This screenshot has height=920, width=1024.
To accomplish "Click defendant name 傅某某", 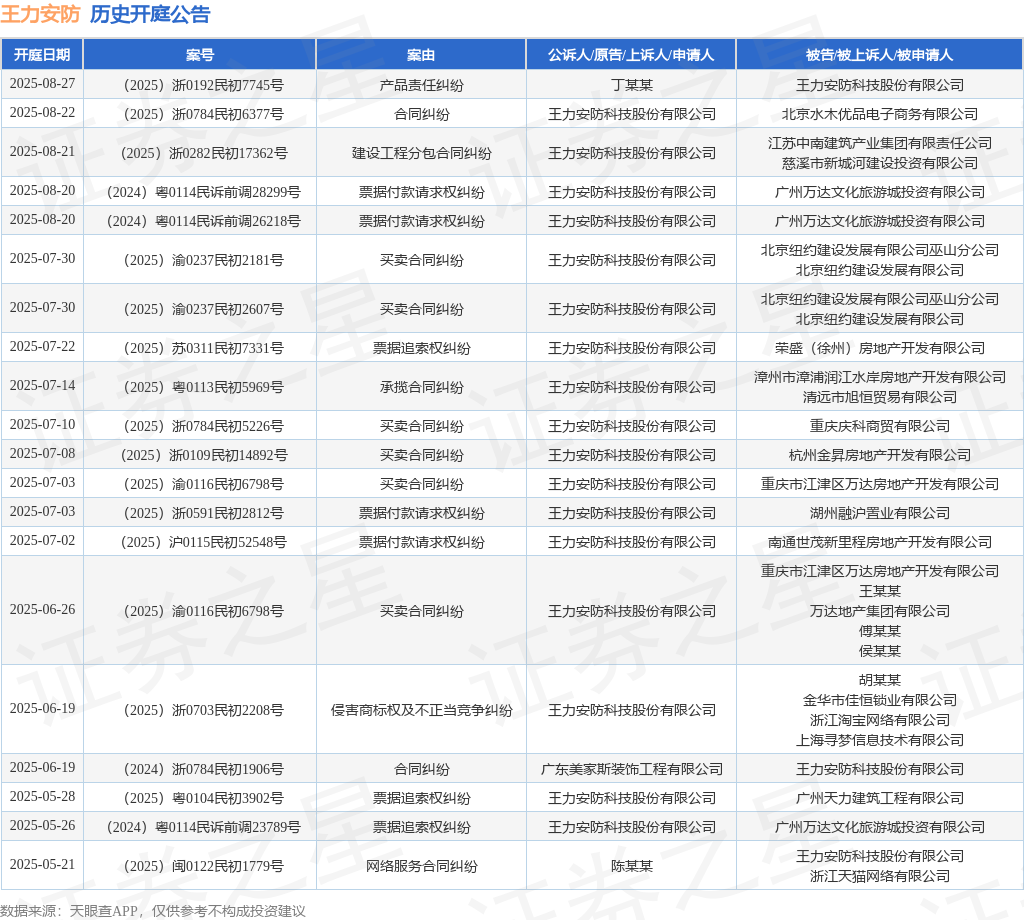I will (880, 631).
